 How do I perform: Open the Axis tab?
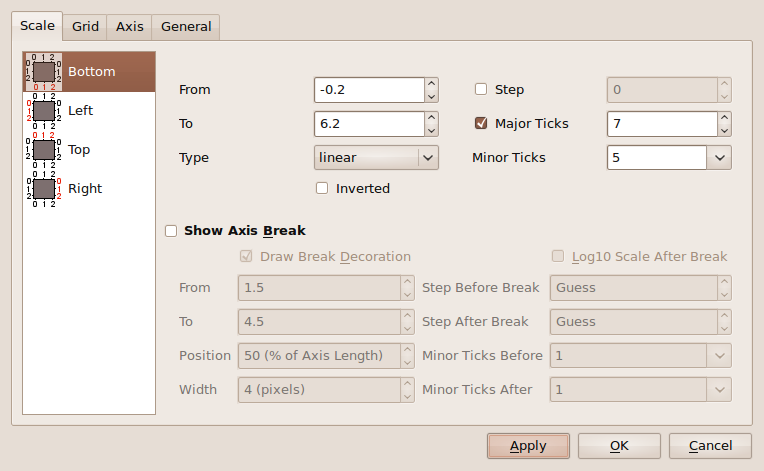click(130, 27)
